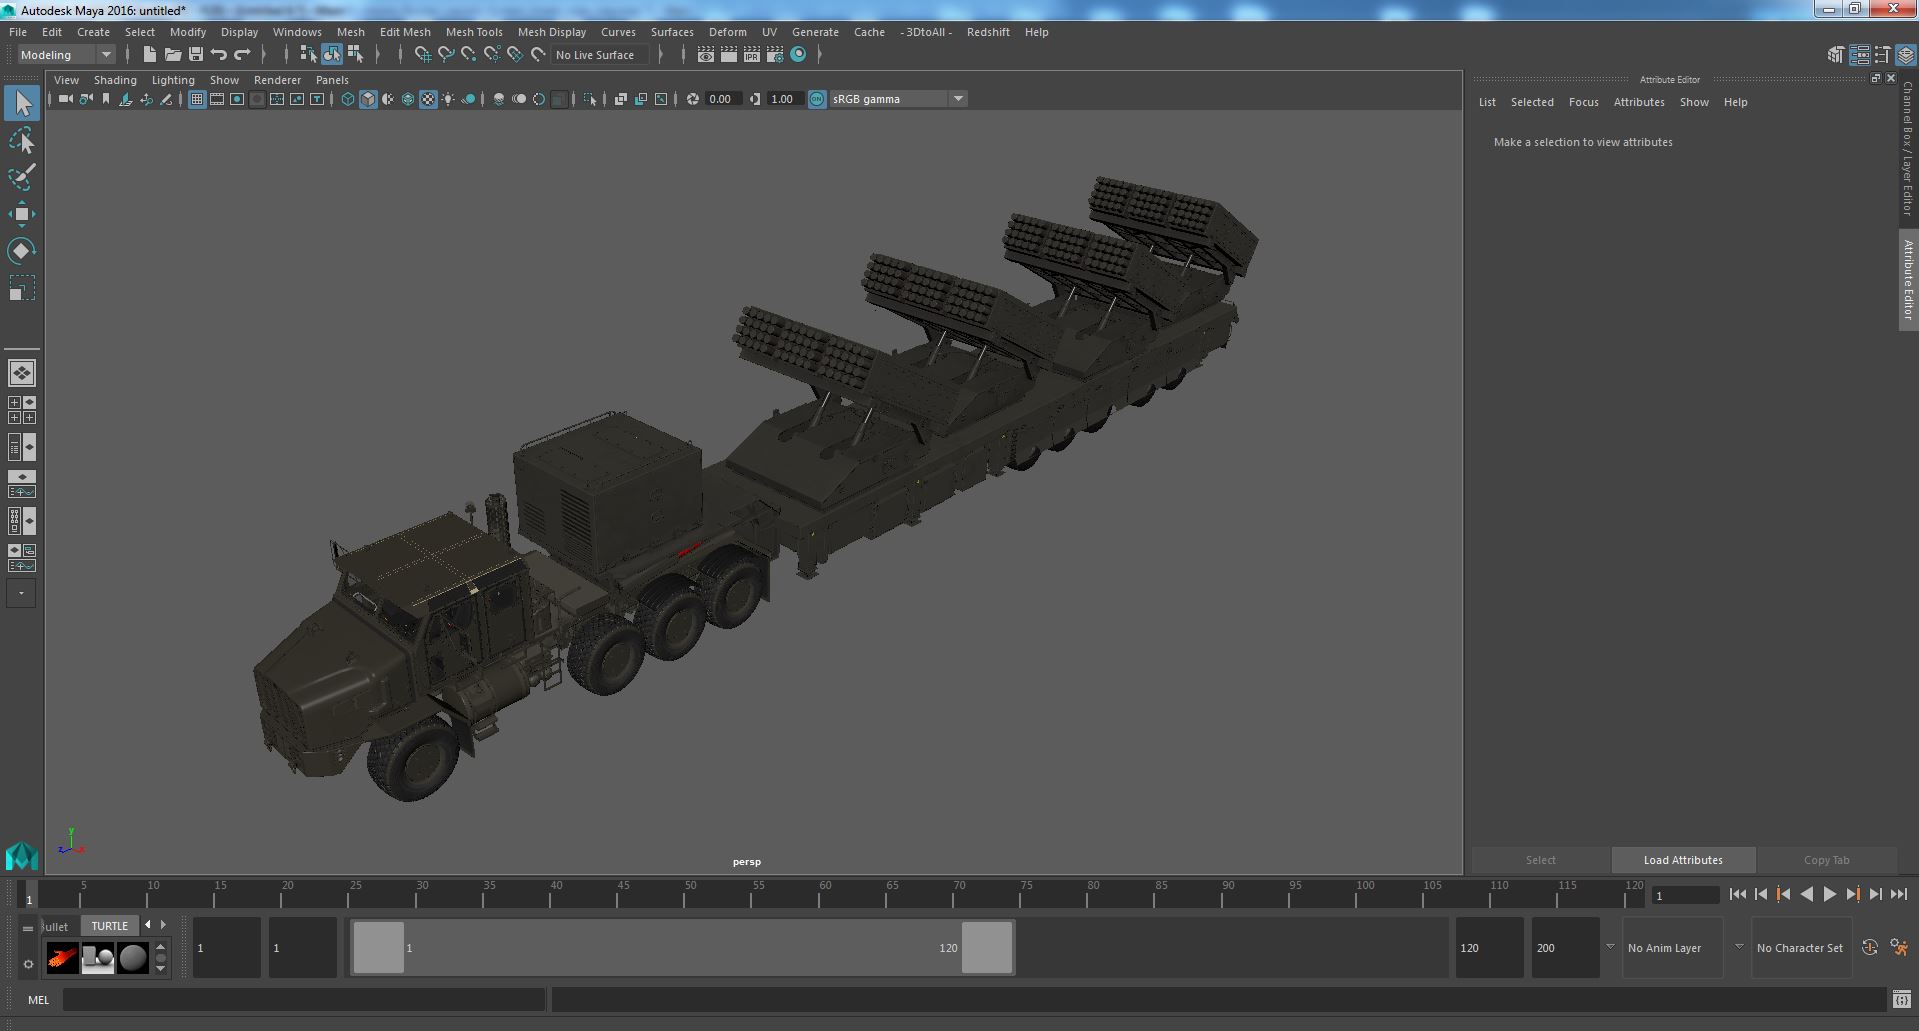The image size is (1919, 1031).
Task: Show next shelf tab arrow
Action: 164,925
